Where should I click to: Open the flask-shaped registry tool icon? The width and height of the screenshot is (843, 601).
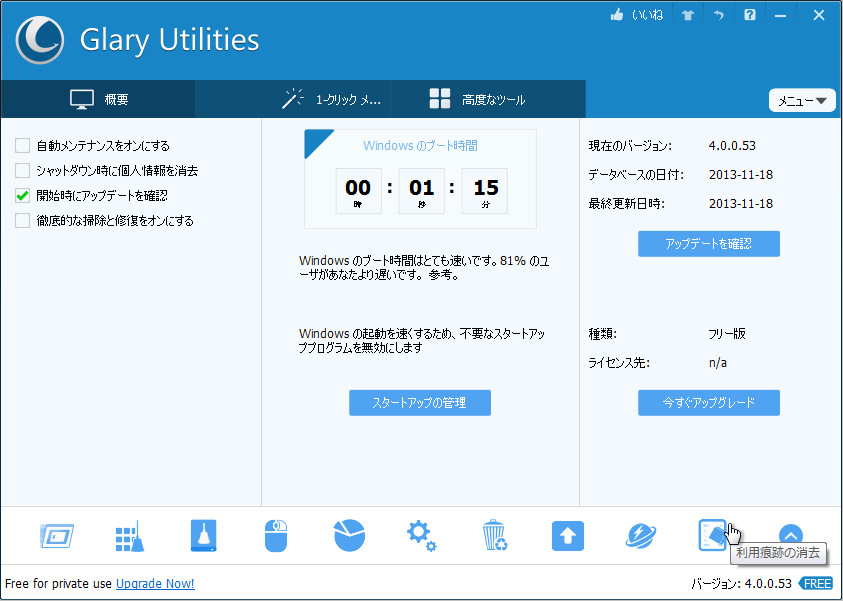tap(203, 535)
